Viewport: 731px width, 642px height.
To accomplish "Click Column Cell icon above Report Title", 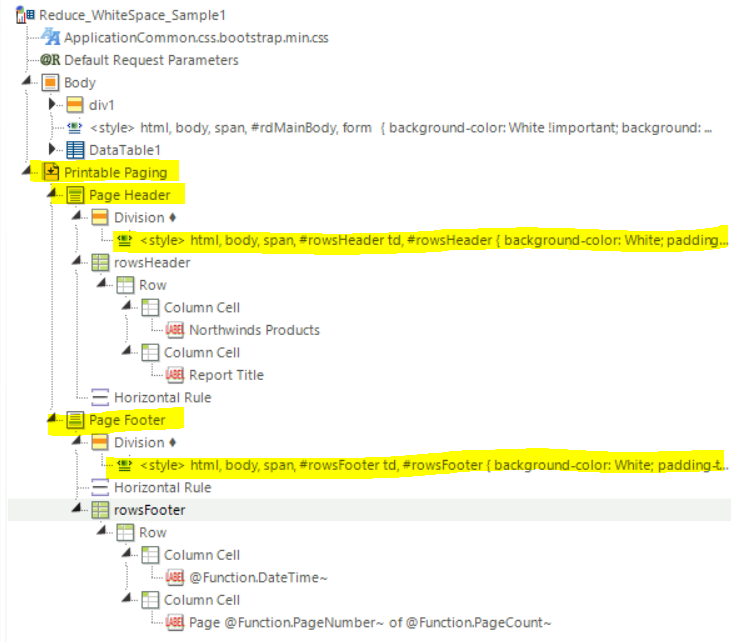I will 150,352.
